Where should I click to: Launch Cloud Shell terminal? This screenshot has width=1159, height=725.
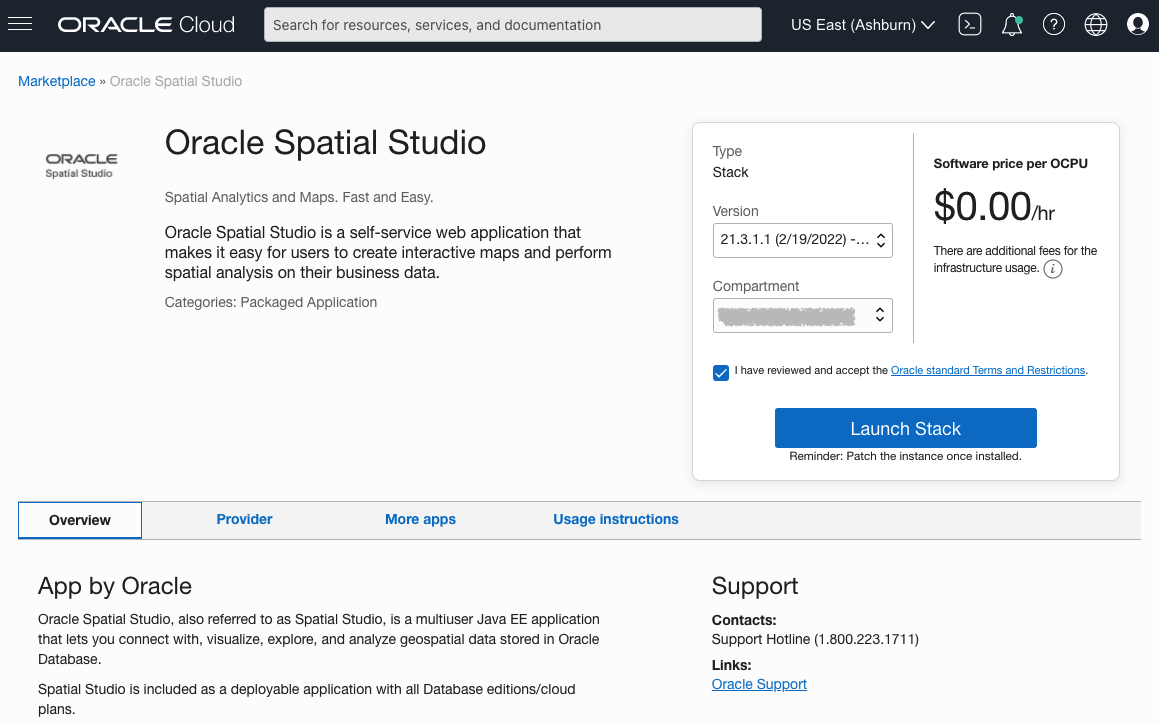click(969, 24)
